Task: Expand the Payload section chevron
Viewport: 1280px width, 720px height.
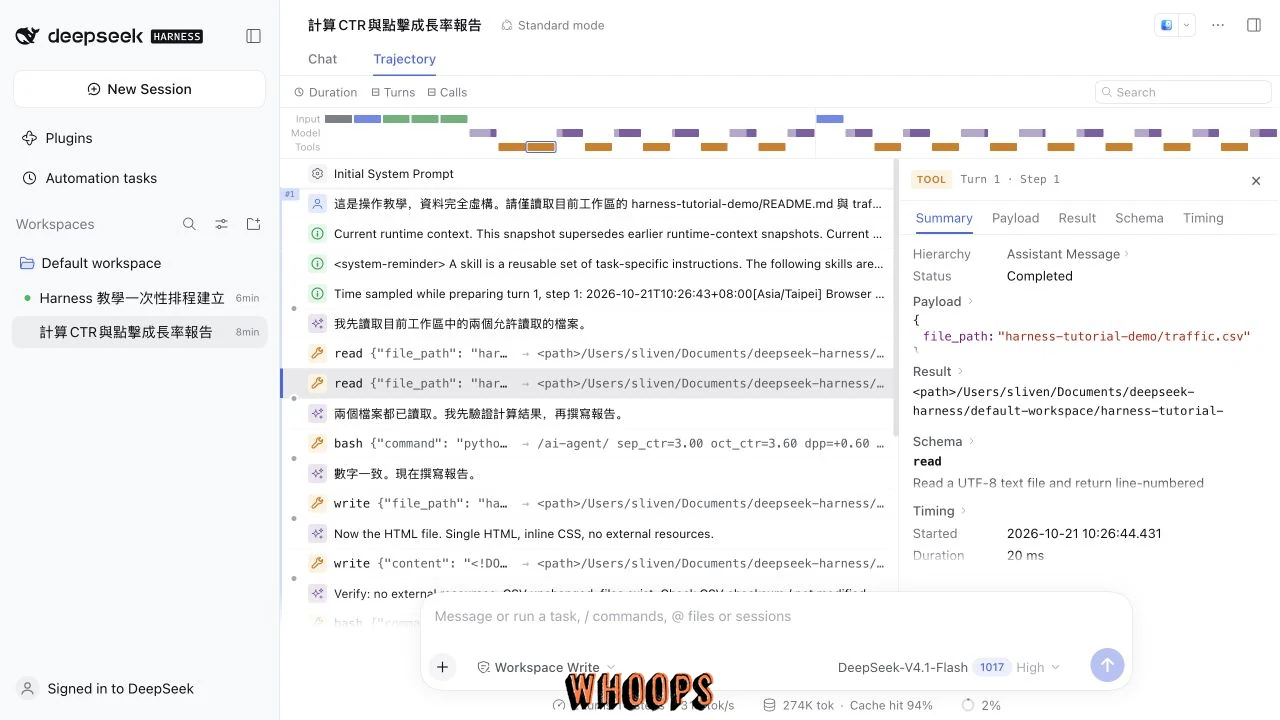Action: pyautogui.click(x=970, y=302)
